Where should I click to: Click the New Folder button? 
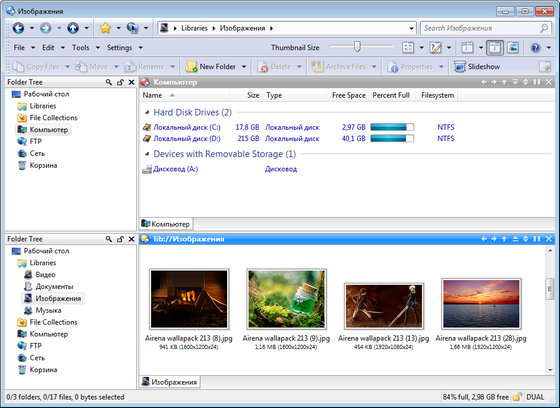(x=211, y=67)
